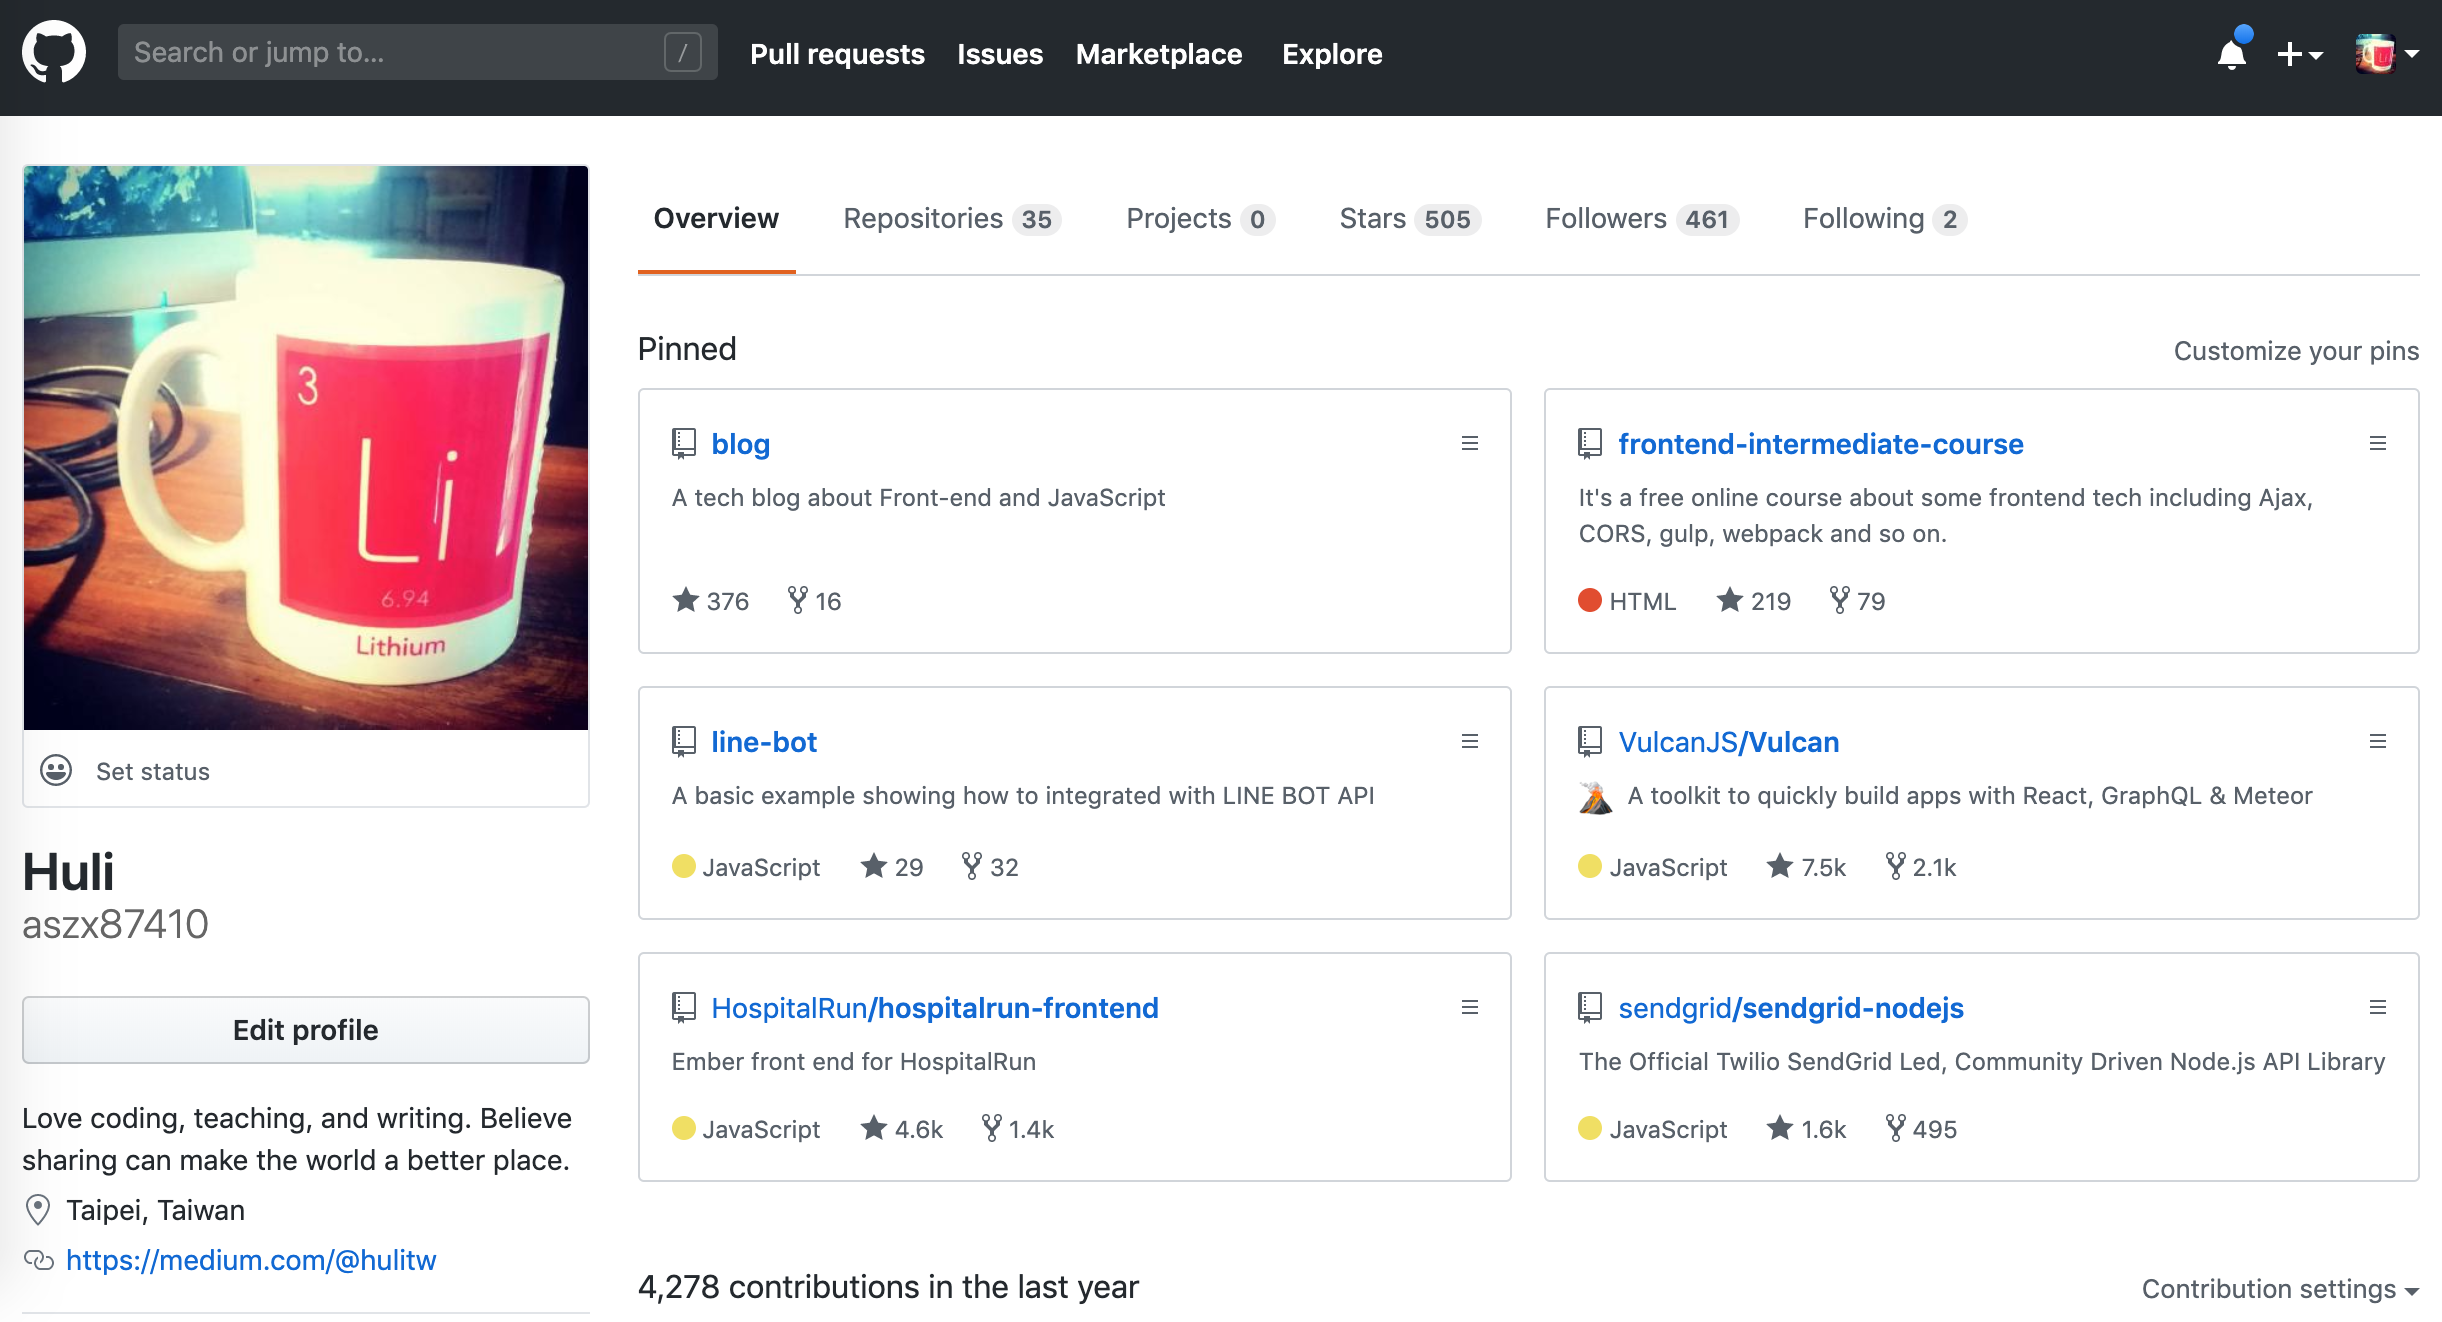The image size is (2442, 1322).
Task: Click the Lithium mug profile picture
Action: [x=306, y=447]
